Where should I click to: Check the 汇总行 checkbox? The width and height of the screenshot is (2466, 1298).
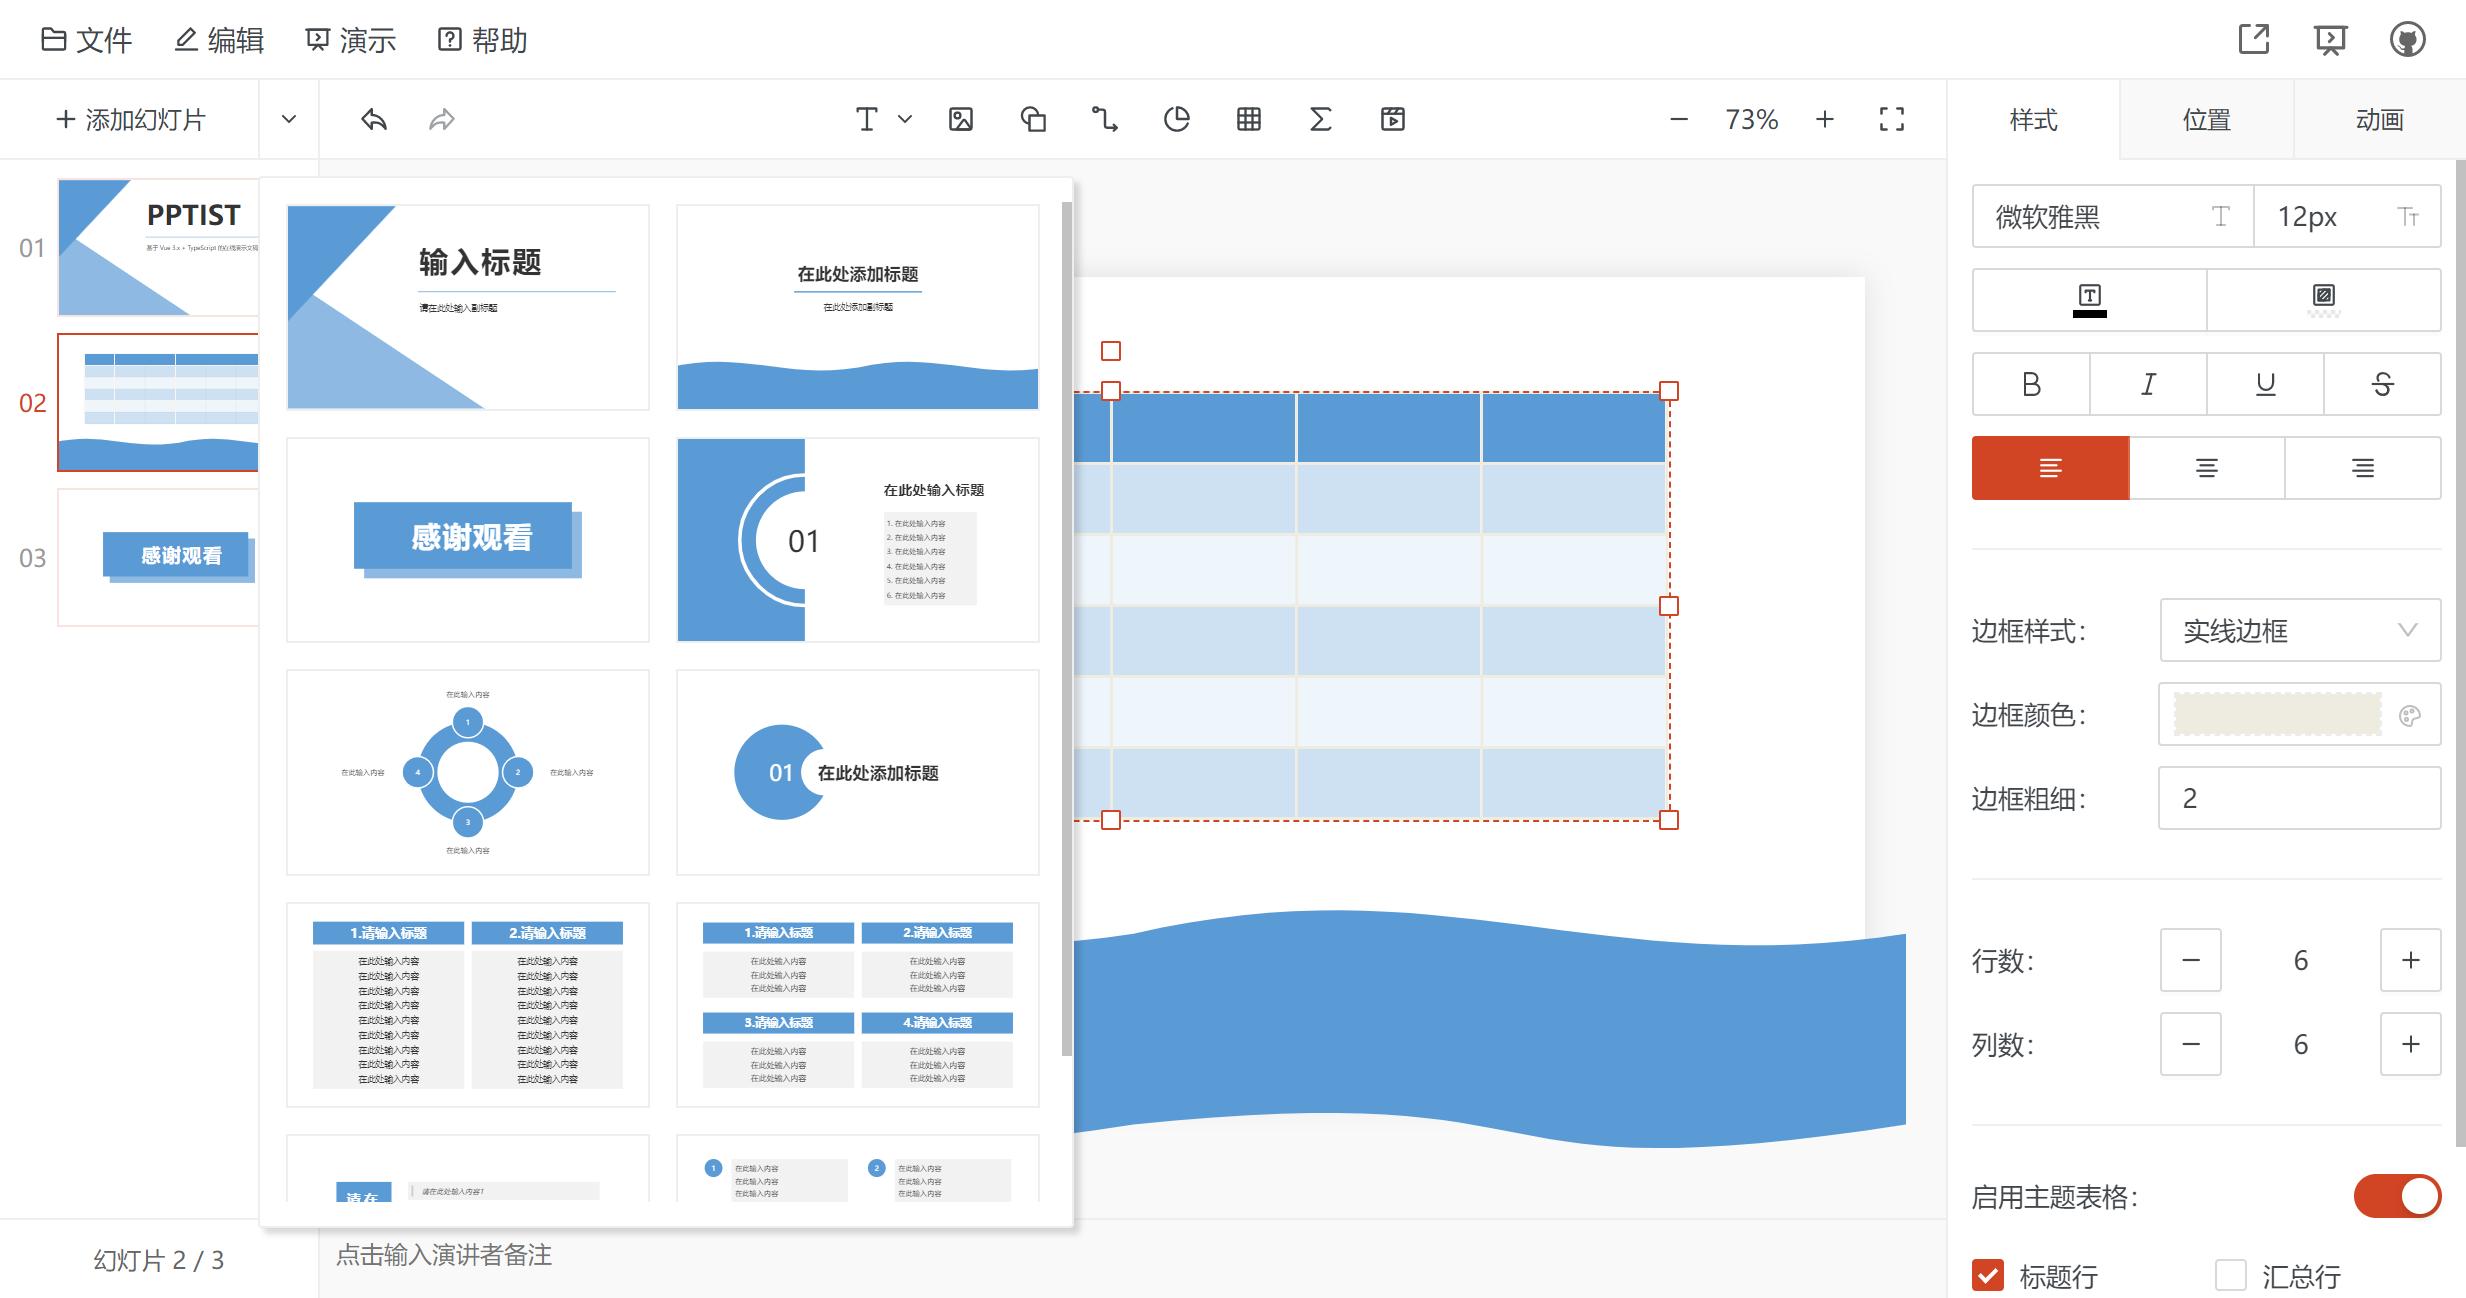(x=2230, y=1275)
